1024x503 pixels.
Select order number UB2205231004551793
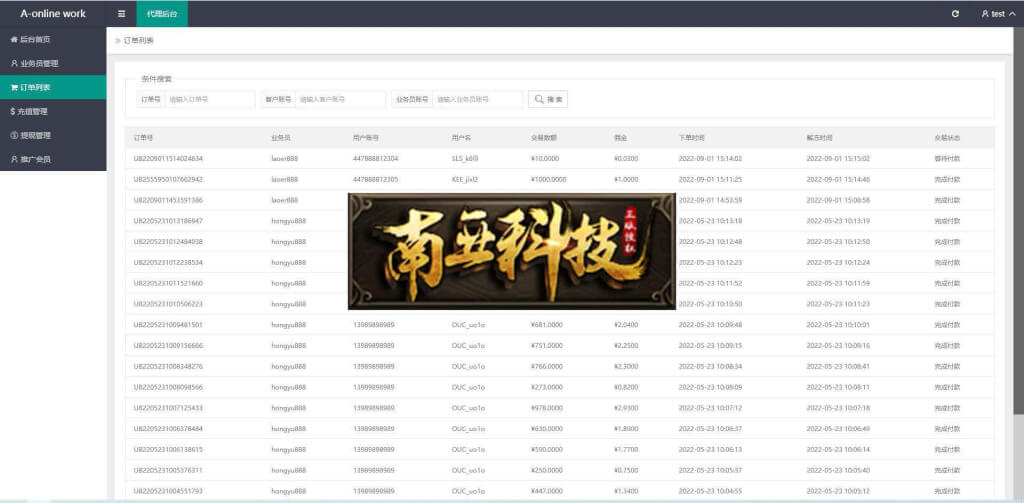tap(168, 491)
